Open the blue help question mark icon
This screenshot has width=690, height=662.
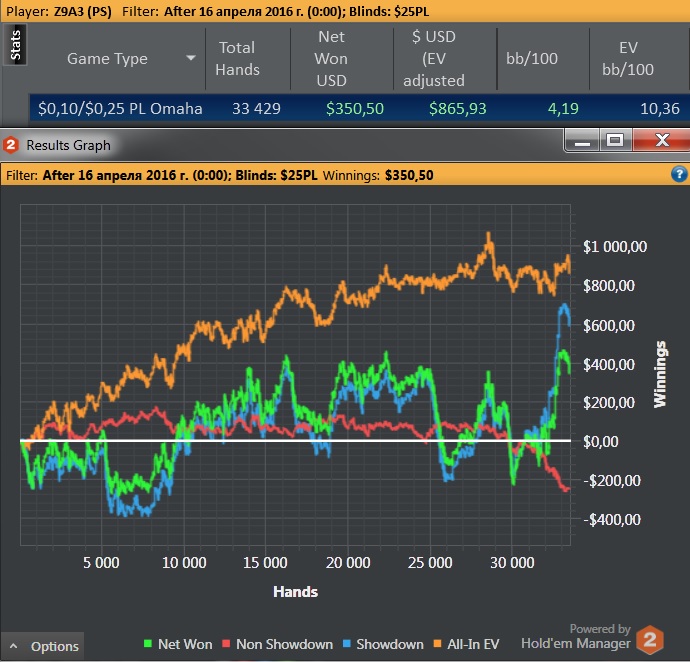coord(679,174)
